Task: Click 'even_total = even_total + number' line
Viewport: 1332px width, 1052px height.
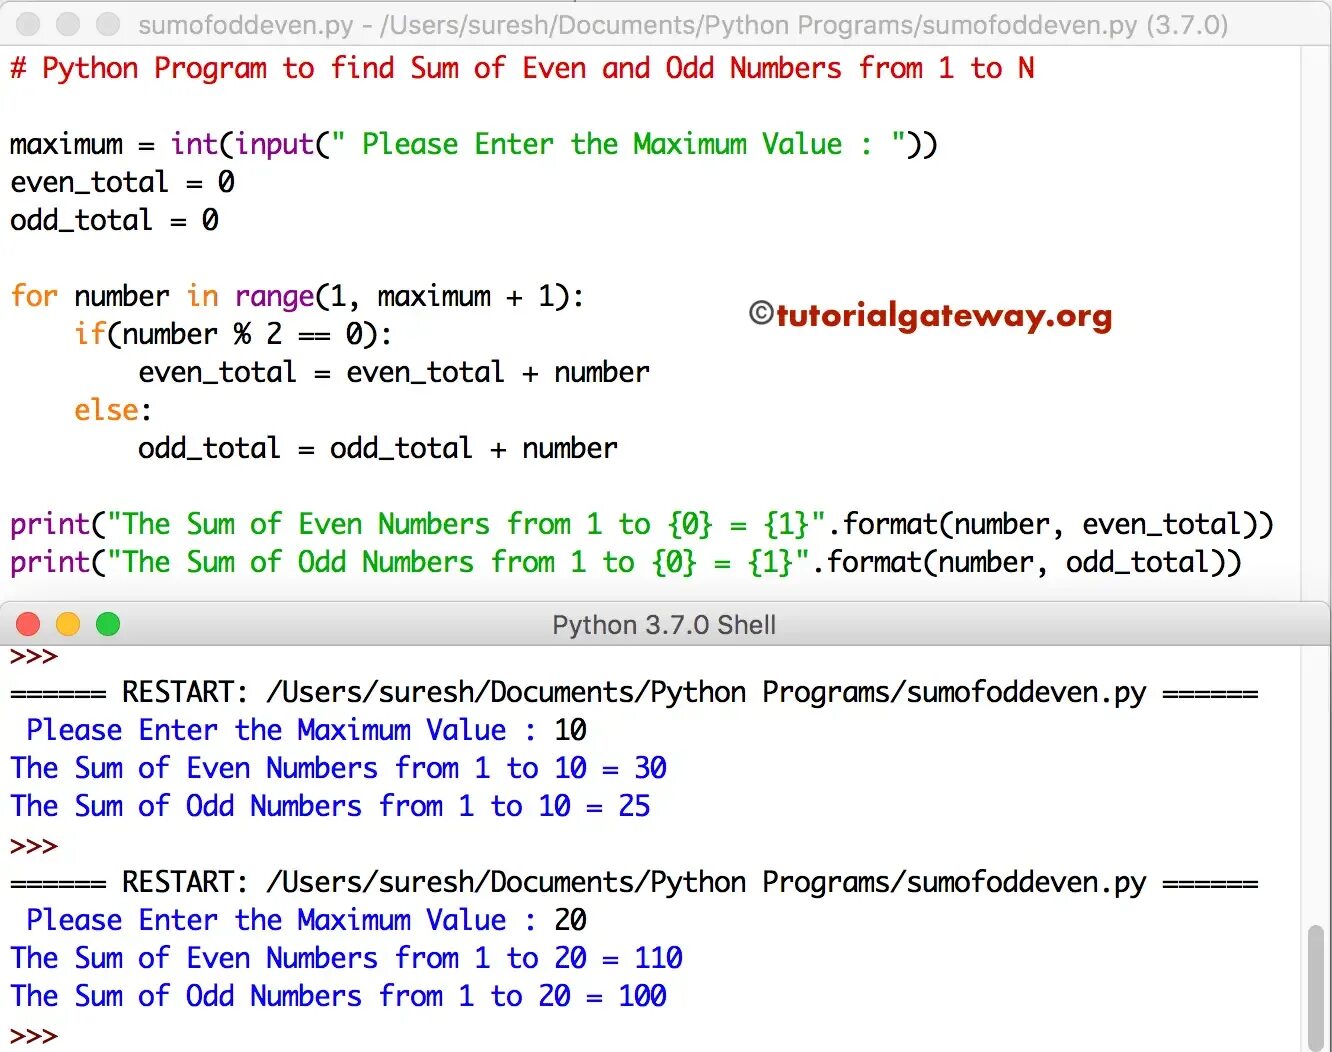Action: tap(394, 372)
